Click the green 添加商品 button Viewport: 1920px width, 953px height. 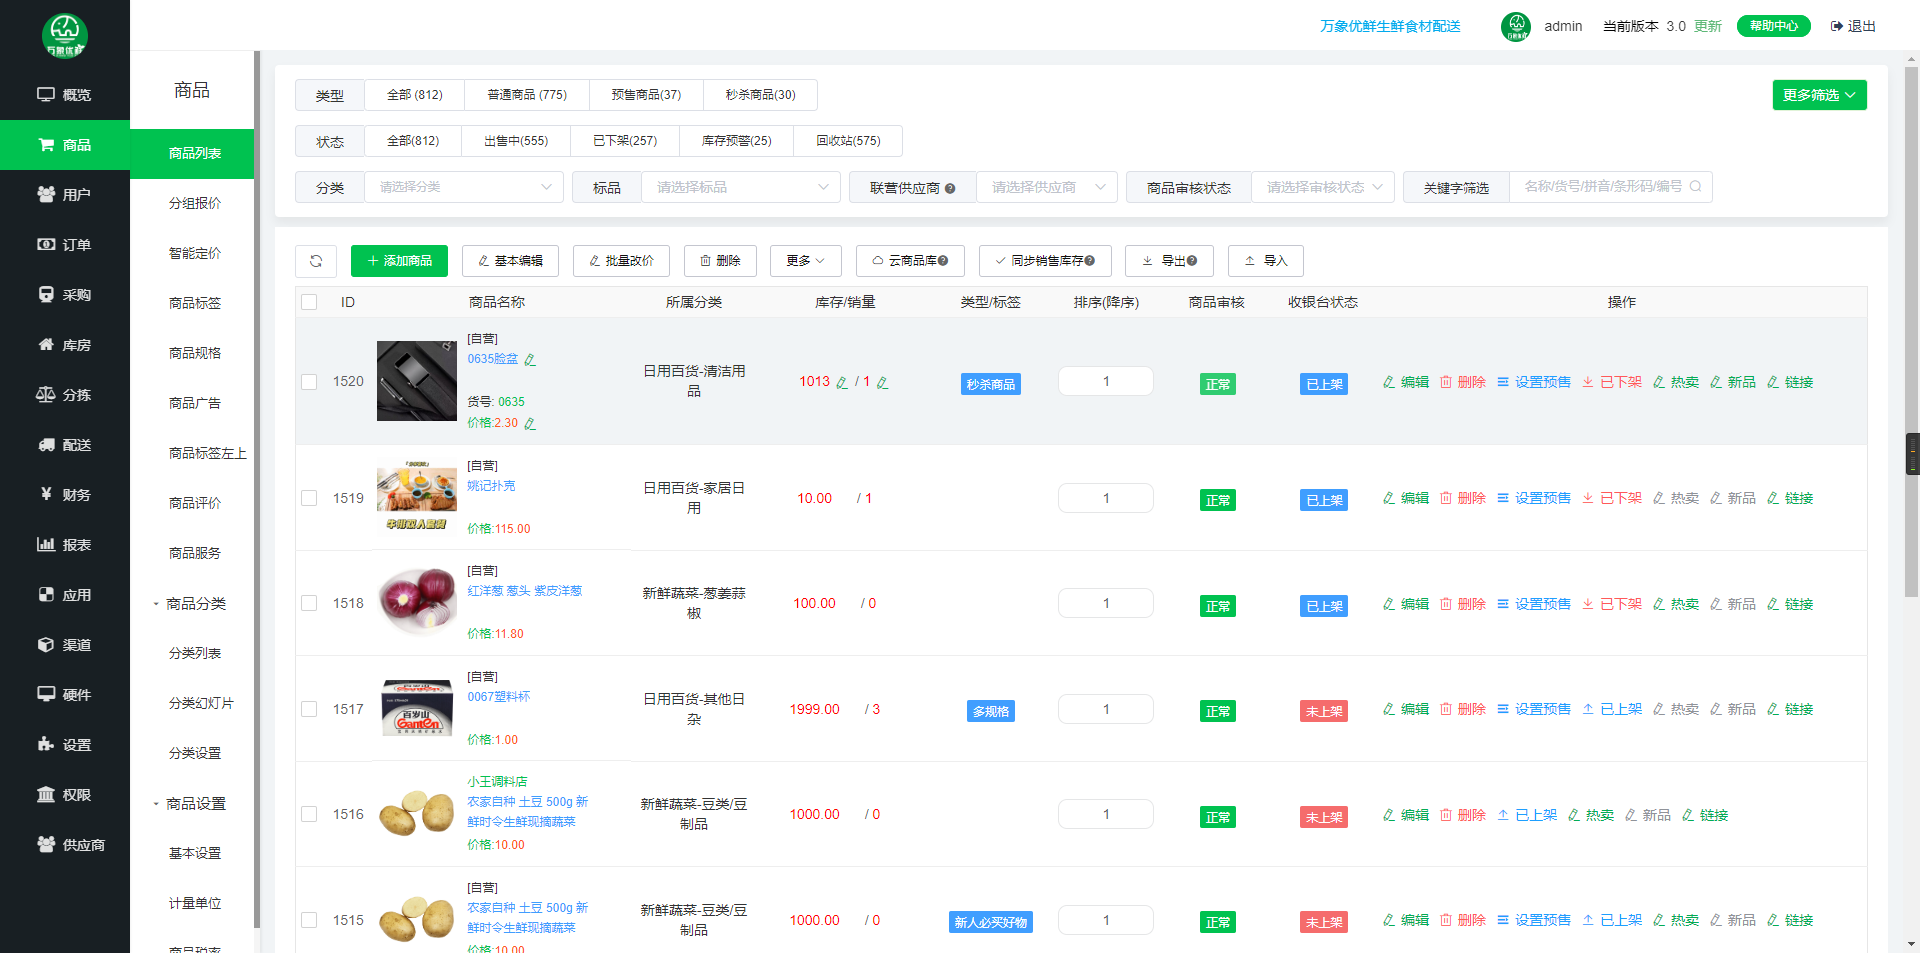(399, 261)
